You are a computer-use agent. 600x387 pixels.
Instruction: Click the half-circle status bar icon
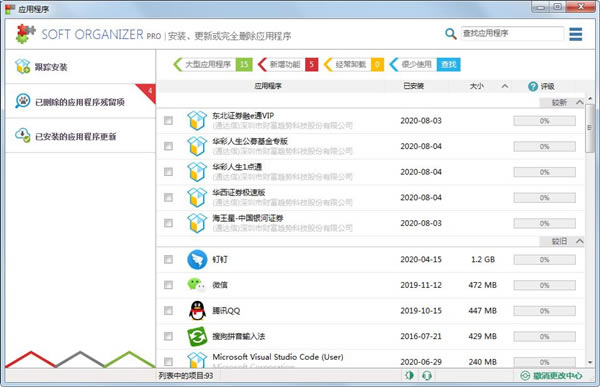pyautogui.click(x=409, y=376)
